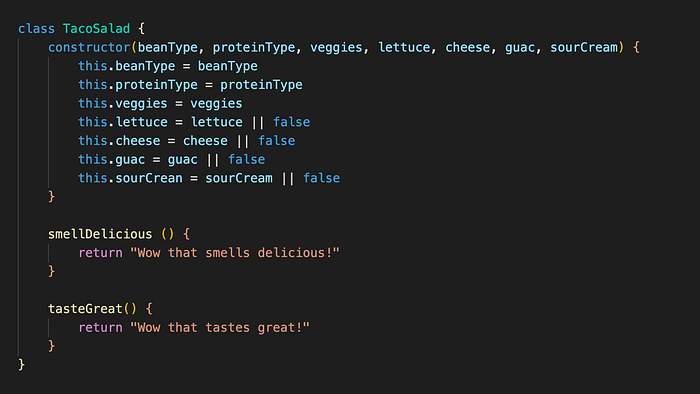Viewport: 700px width, 394px height.
Task: Click the TacoSalad class name
Action: 96,29
